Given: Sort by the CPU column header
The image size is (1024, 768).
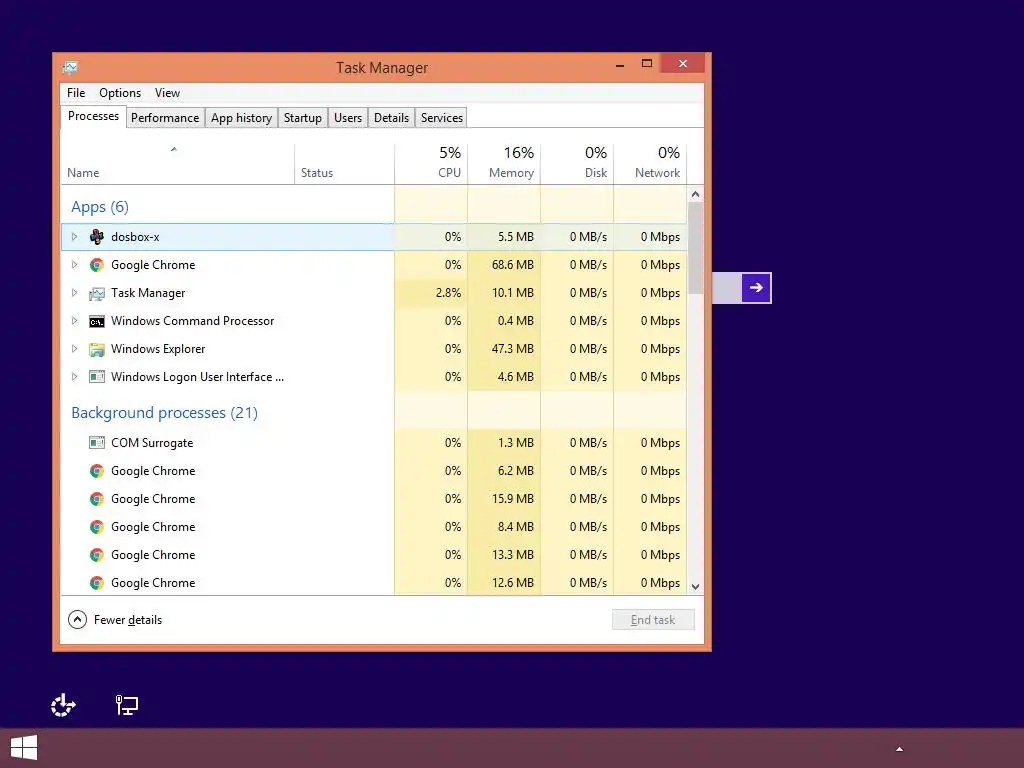Looking at the screenshot, I should (431, 163).
